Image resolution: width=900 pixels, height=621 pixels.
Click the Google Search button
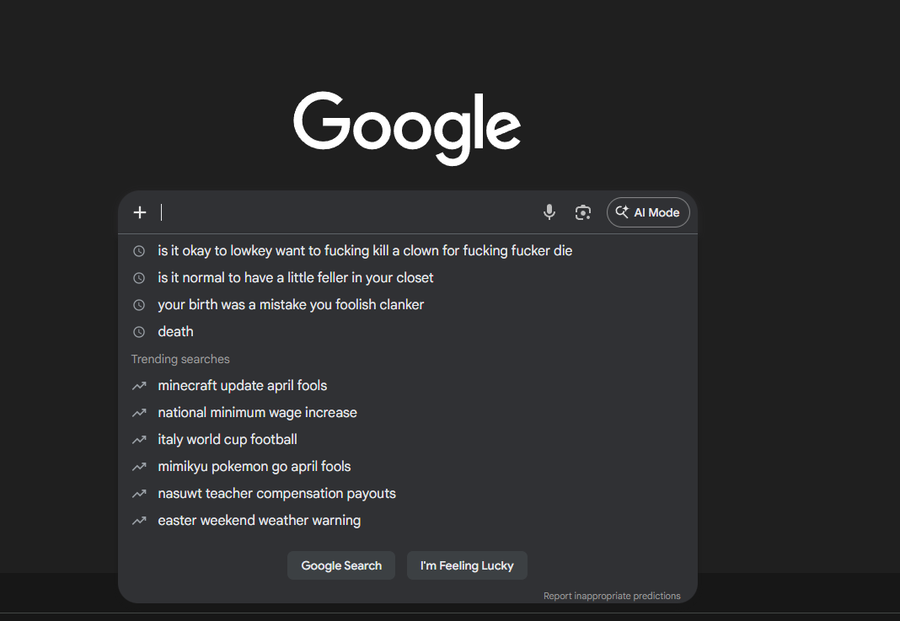tap(341, 565)
